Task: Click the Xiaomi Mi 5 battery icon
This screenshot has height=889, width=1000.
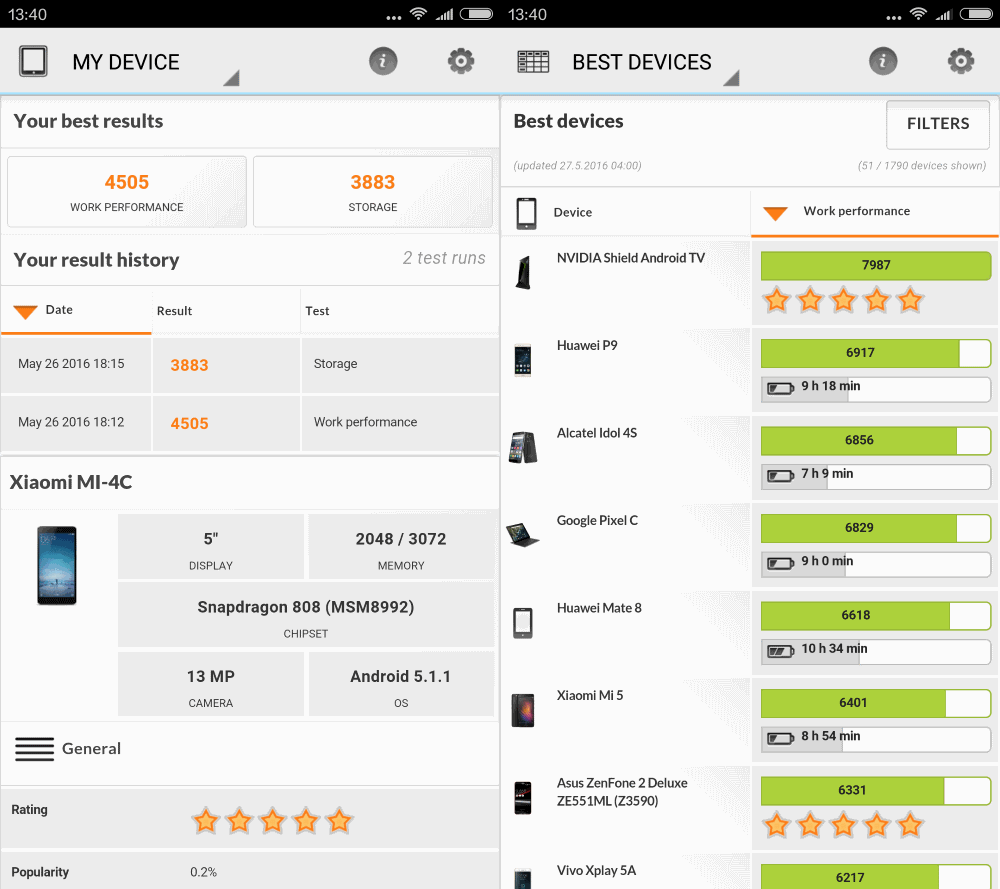Action: click(x=781, y=737)
